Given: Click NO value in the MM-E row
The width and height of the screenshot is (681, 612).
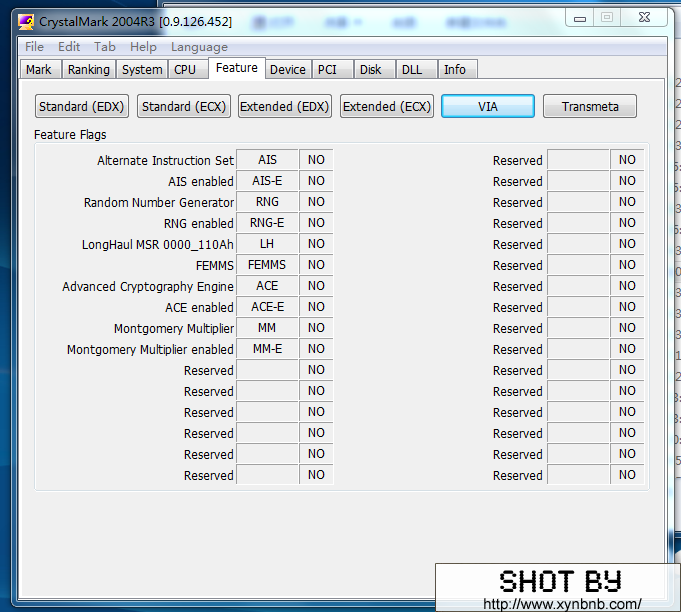Looking at the screenshot, I should [316, 349].
